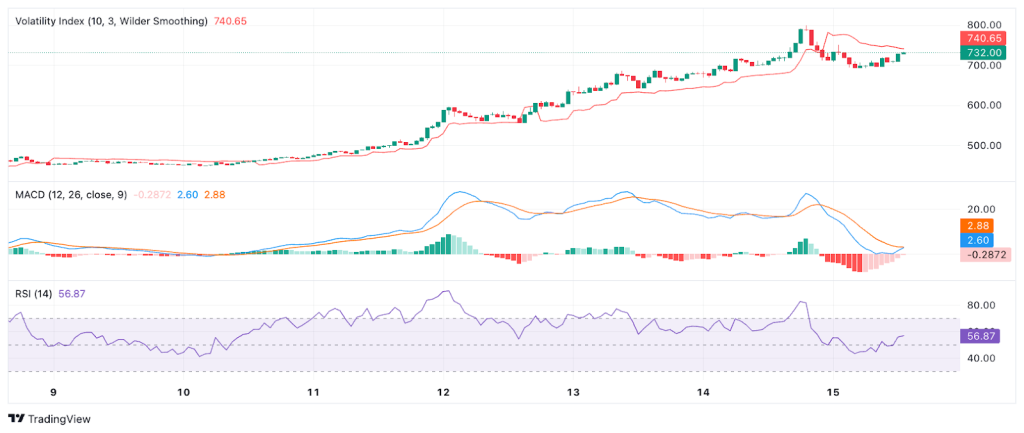Click the 800.00 price scale label
Image resolution: width=1024 pixels, height=433 pixels.
click(985, 25)
